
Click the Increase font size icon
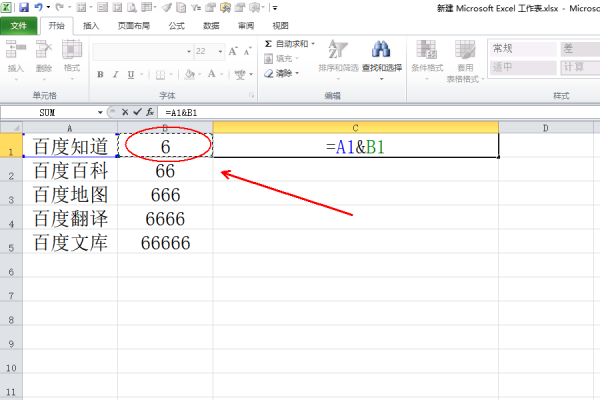[x=233, y=51]
